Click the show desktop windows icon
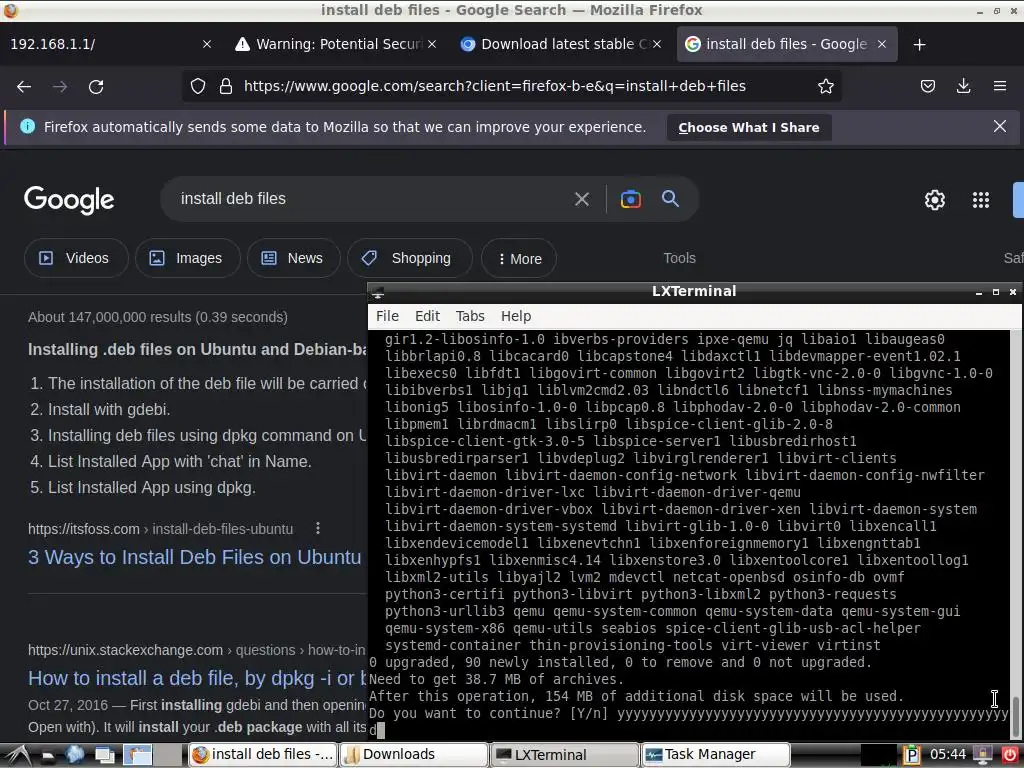This screenshot has width=1024, height=768. [104, 755]
